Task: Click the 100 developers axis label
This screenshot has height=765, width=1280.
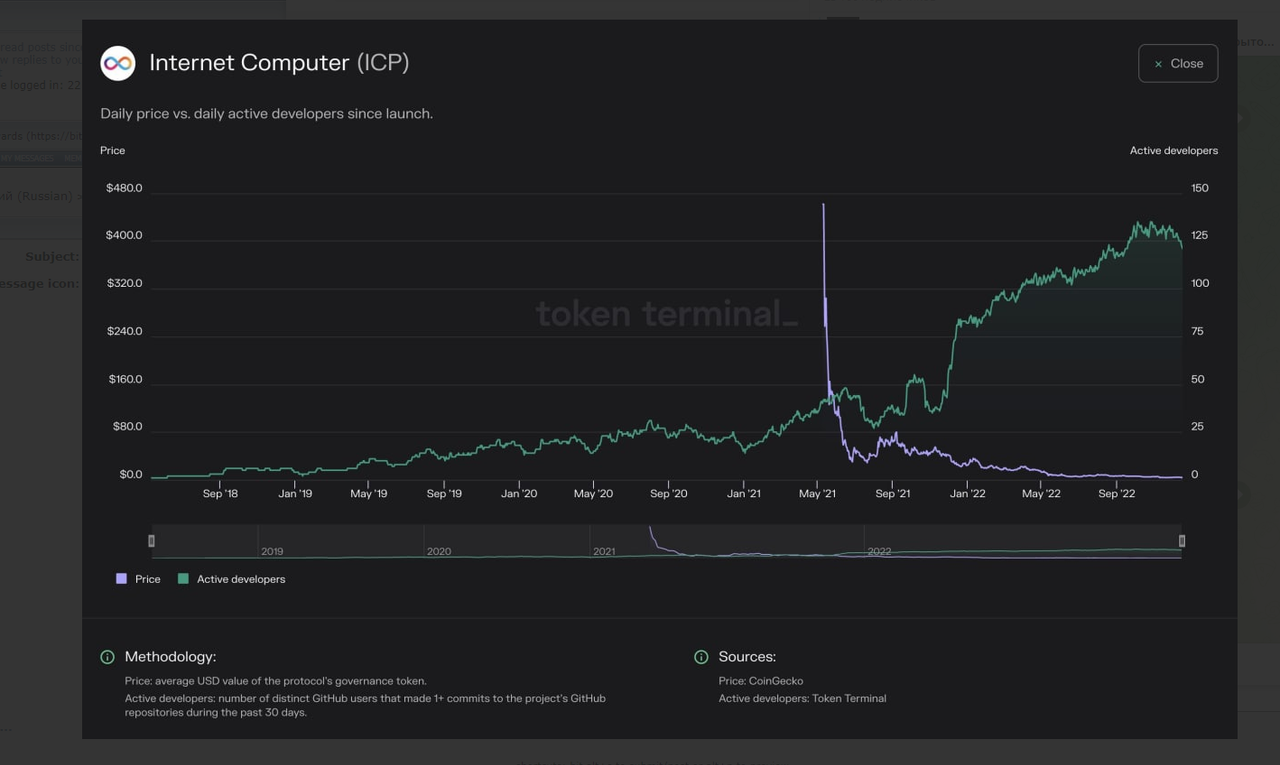Action: click(1200, 284)
